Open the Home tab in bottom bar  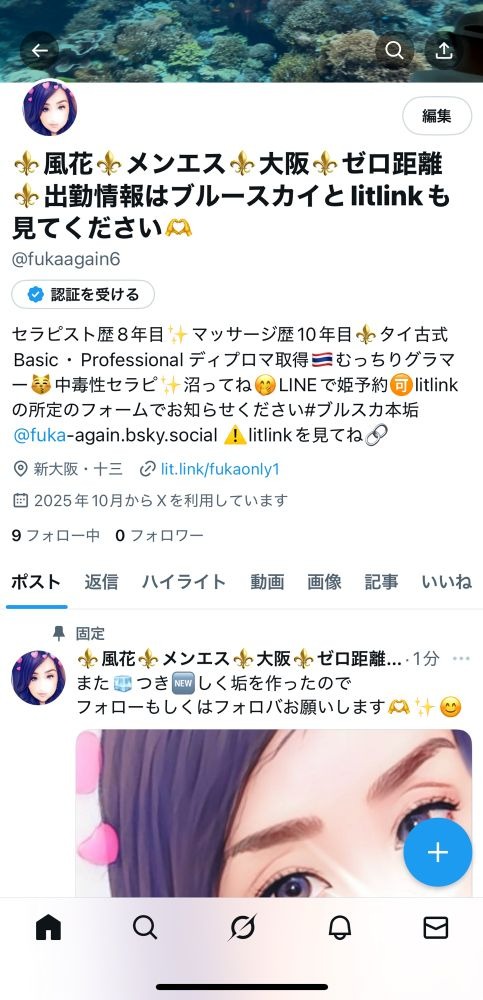48,927
